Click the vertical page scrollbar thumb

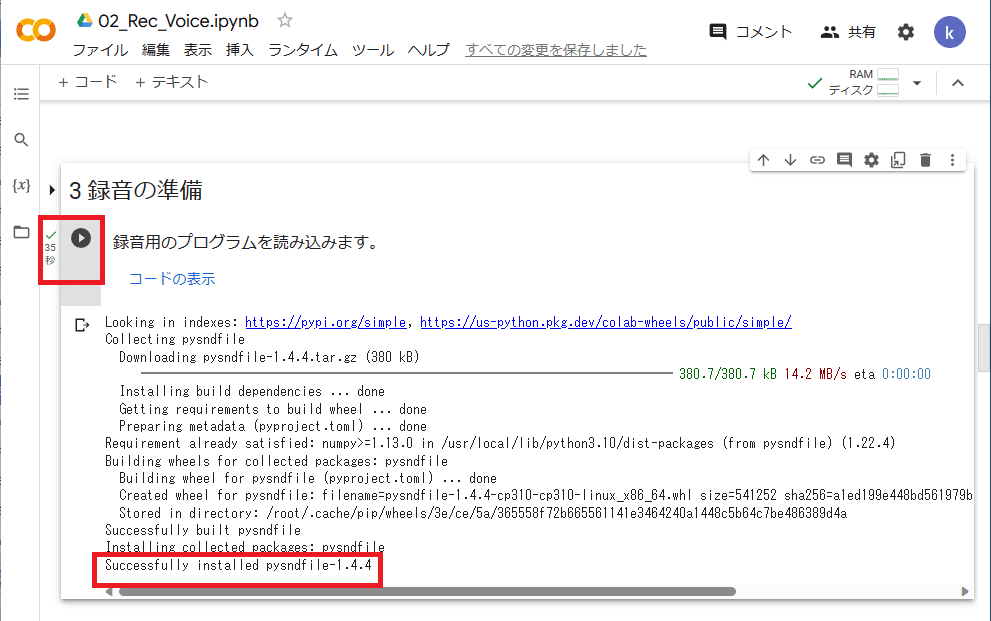(984, 347)
